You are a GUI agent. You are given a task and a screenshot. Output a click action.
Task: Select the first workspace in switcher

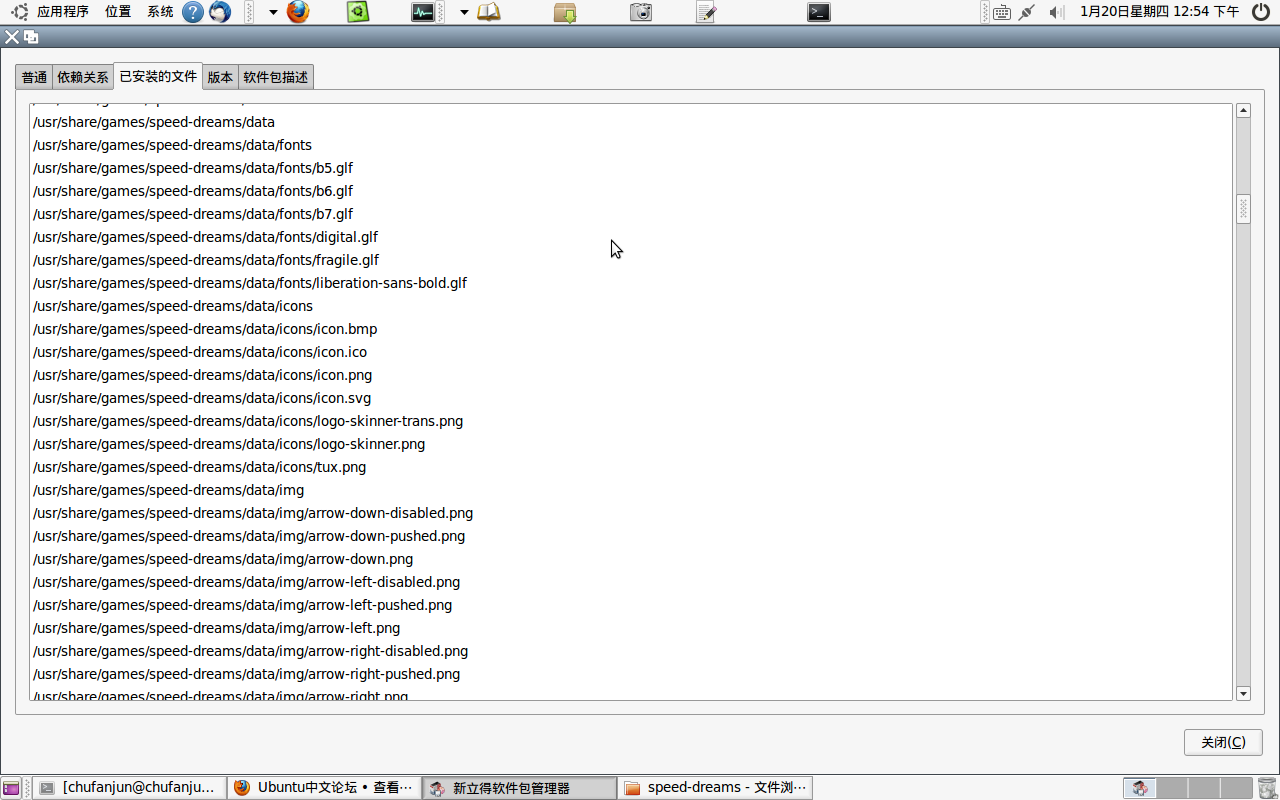[1140, 788]
